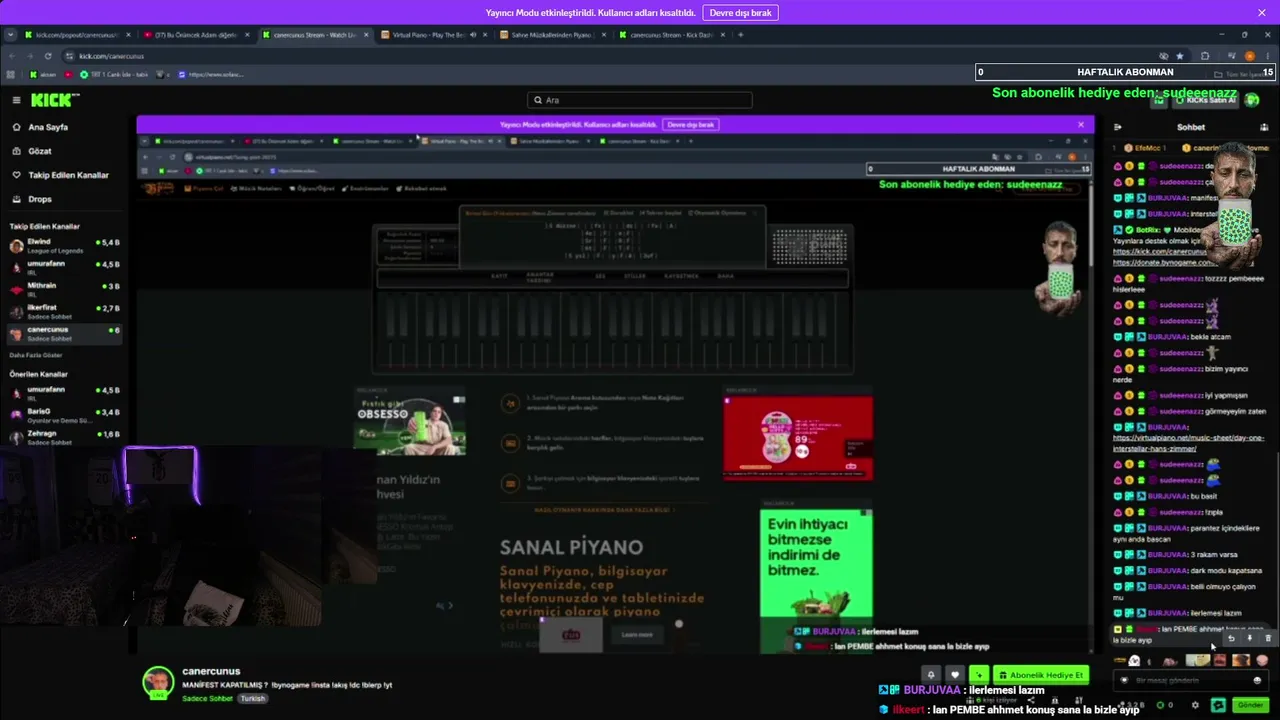Click the Devre dışı bırak button

tap(741, 13)
